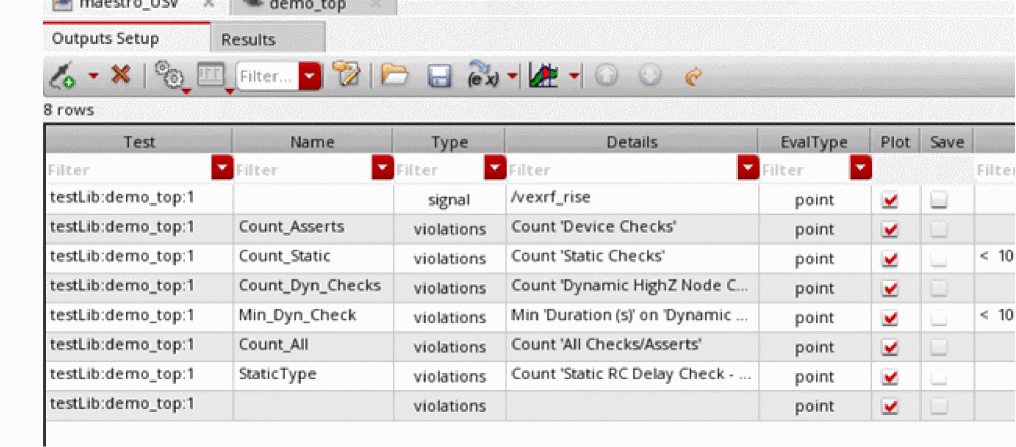Toggle Plot checkbox for Count_All row
The height and width of the screenshot is (447, 1016).
point(889,347)
